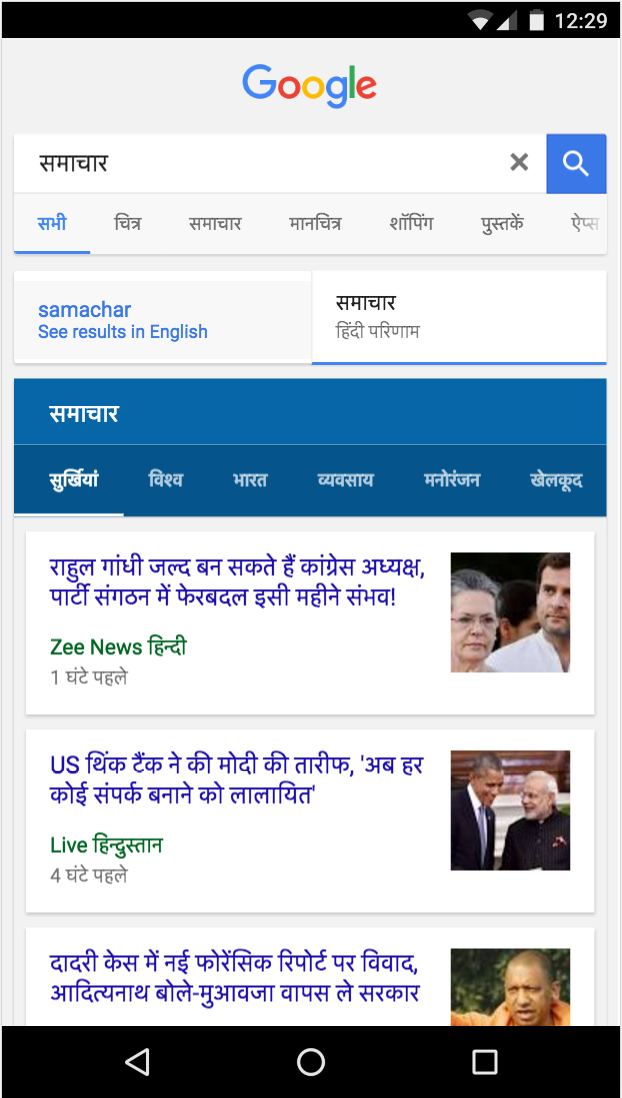
Task: Select the शॉपिंग search tab
Action: click(x=411, y=224)
